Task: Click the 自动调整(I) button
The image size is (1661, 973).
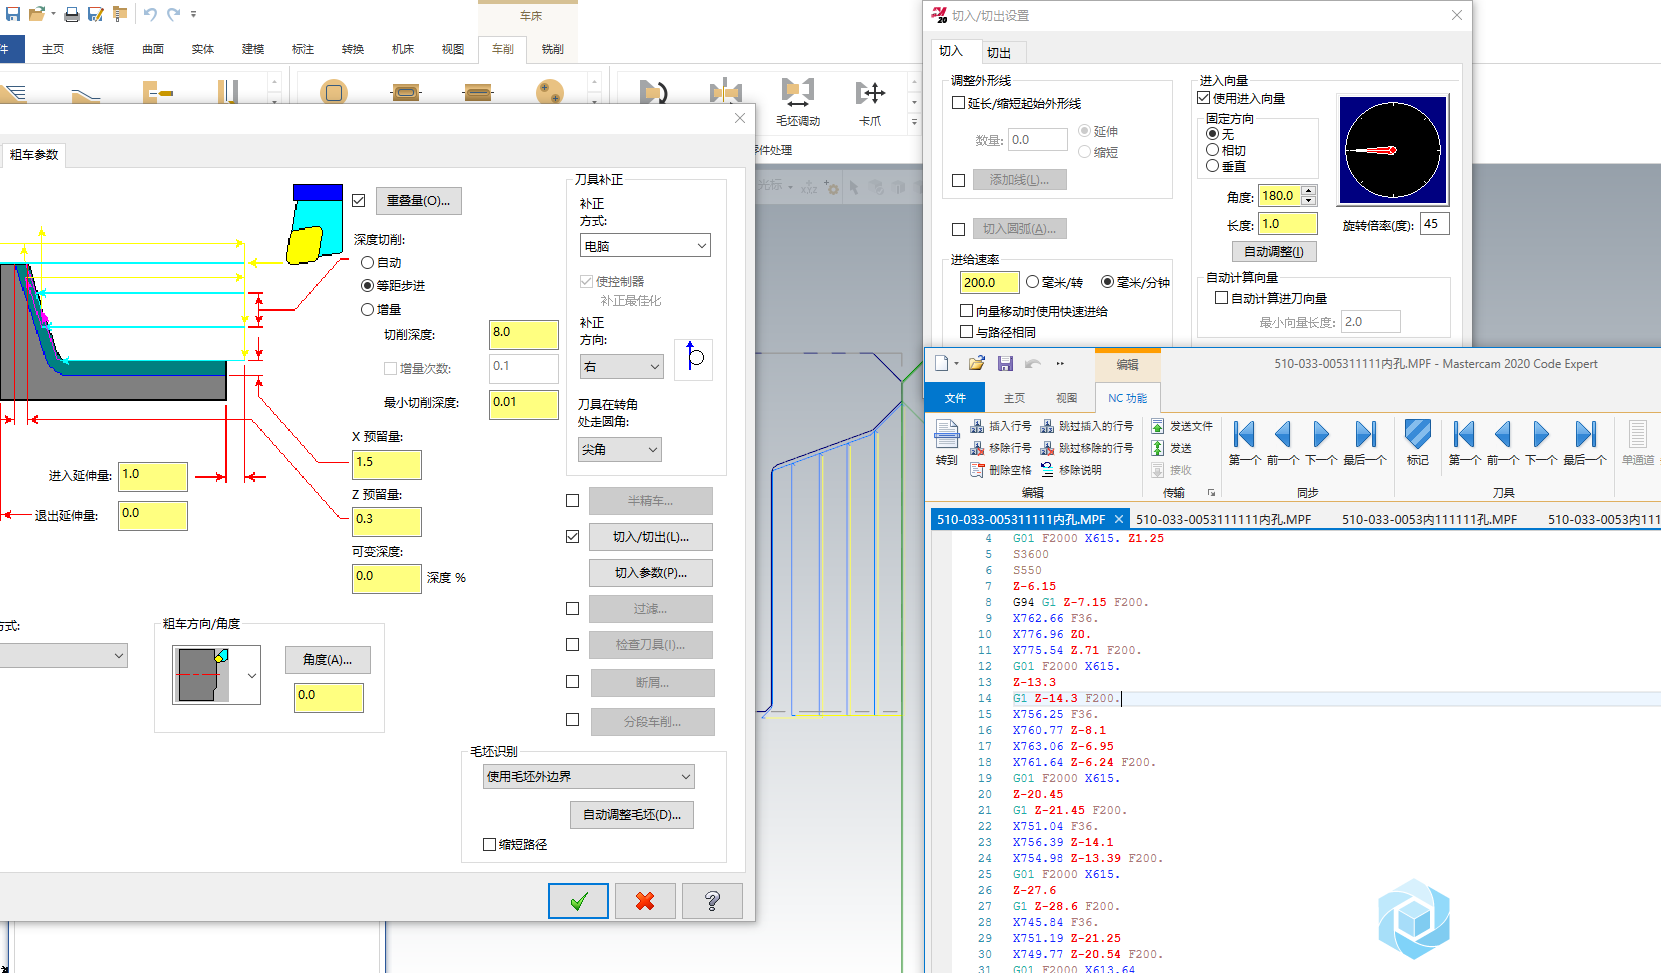Action: tap(1274, 252)
